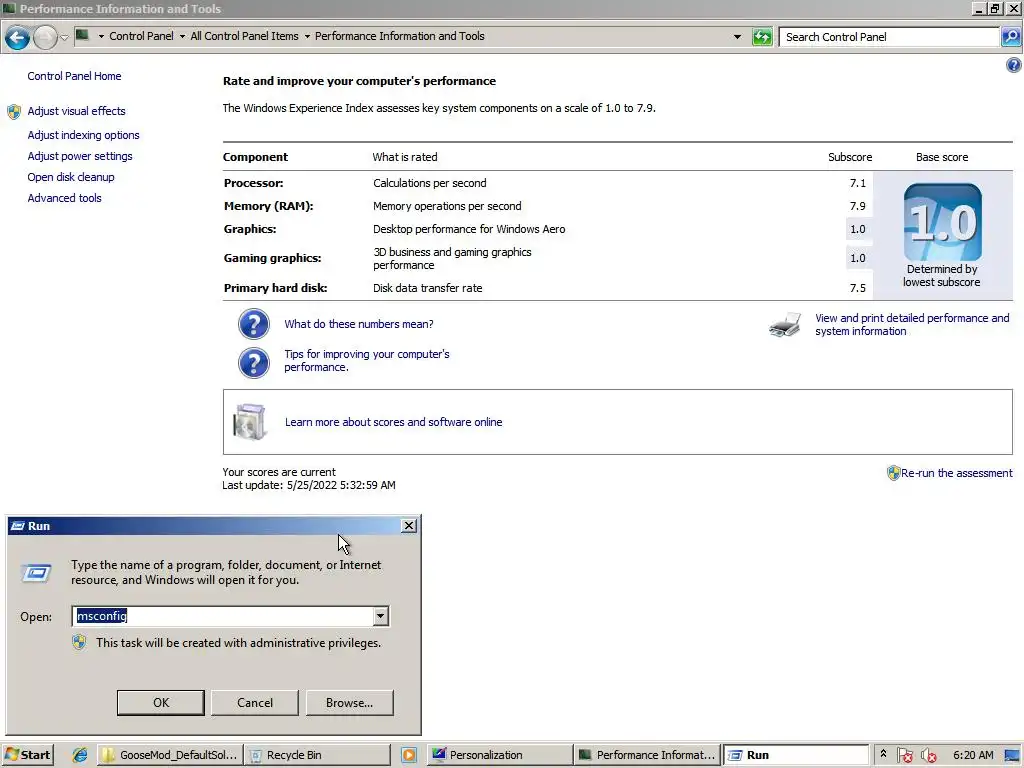Click the Run program icon in dialog
Viewport: 1024px width, 768px height.
37,573
